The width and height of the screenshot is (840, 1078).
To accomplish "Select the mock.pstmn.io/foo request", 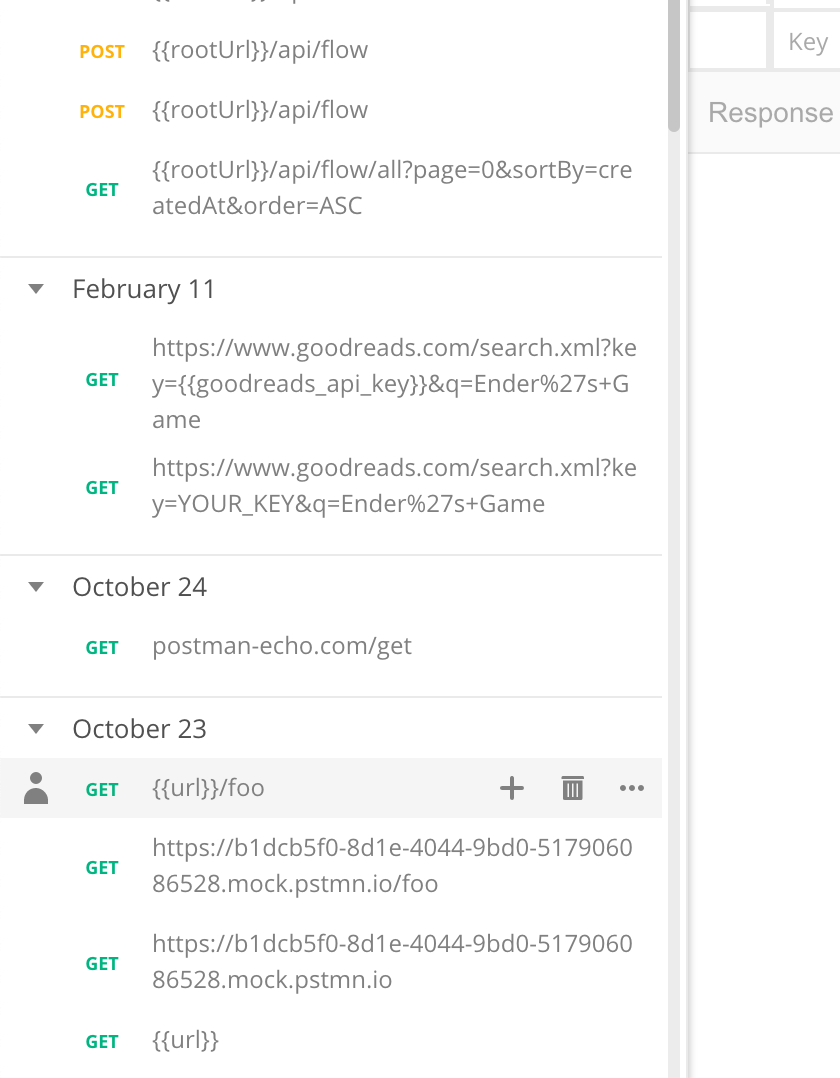I will coord(390,865).
